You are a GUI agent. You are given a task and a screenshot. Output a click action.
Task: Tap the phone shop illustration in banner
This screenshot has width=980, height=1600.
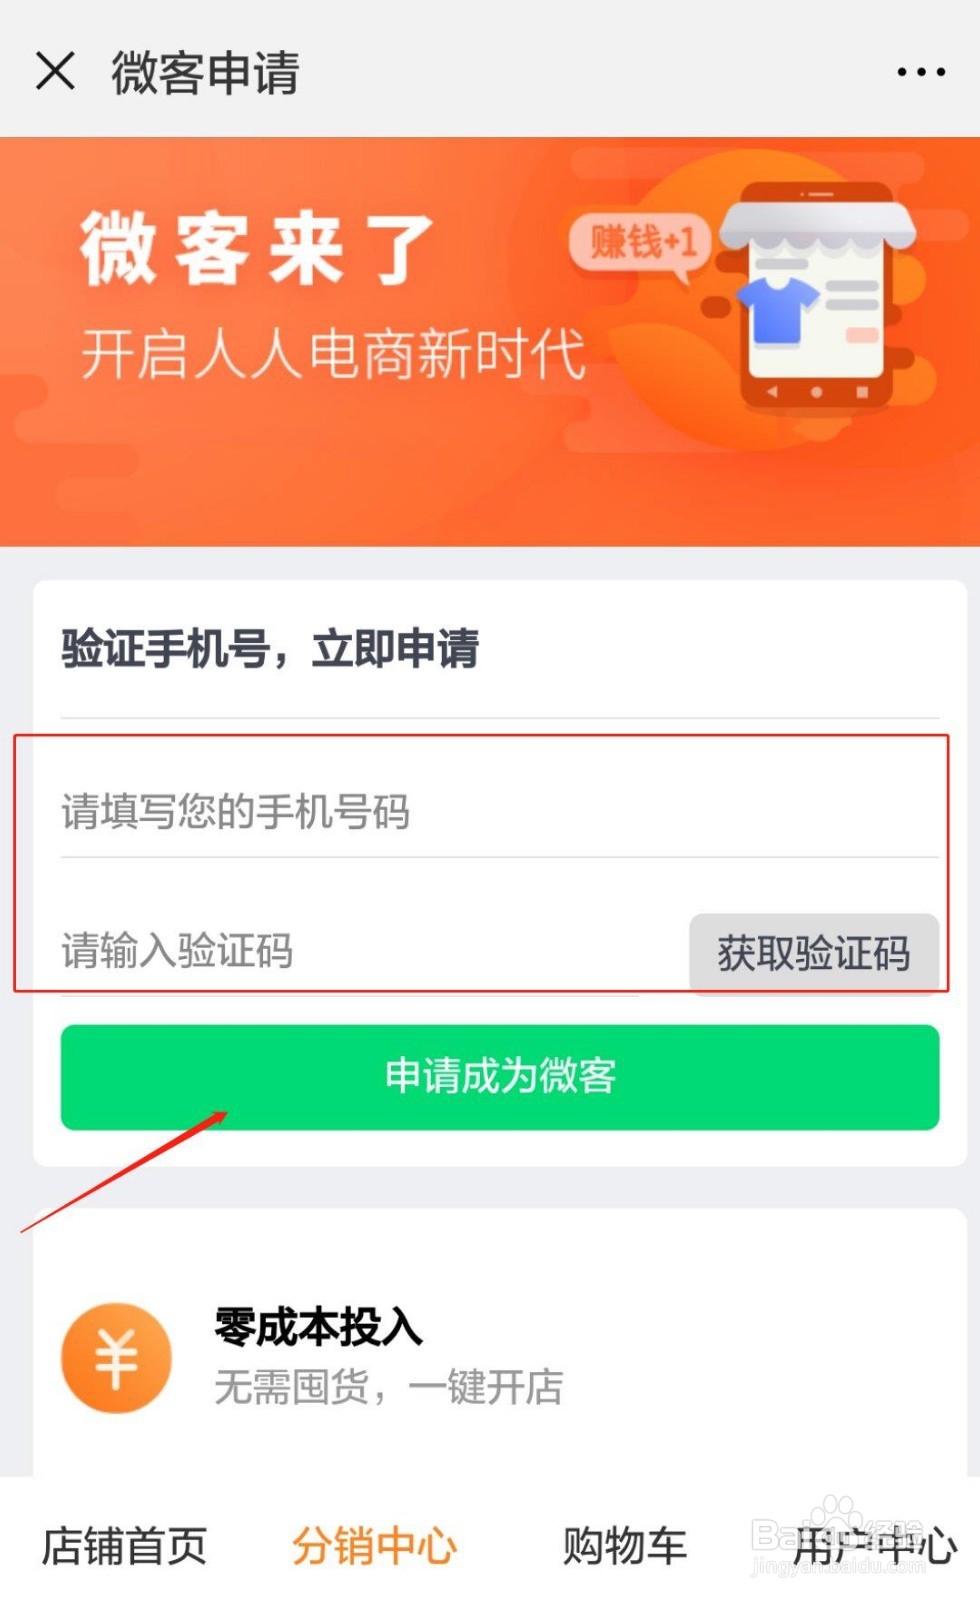tap(818, 297)
